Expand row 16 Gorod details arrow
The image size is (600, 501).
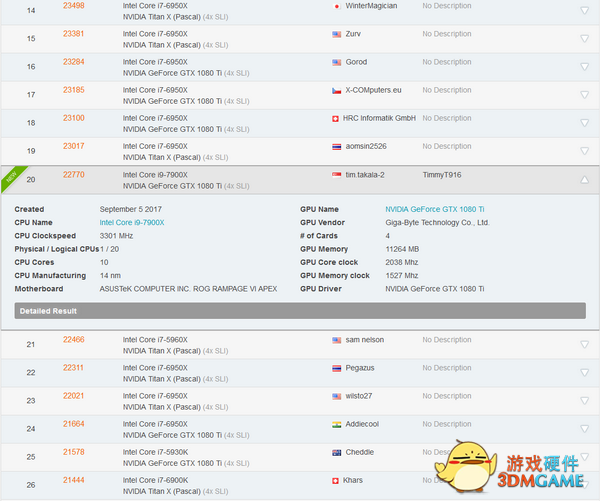[584, 67]
